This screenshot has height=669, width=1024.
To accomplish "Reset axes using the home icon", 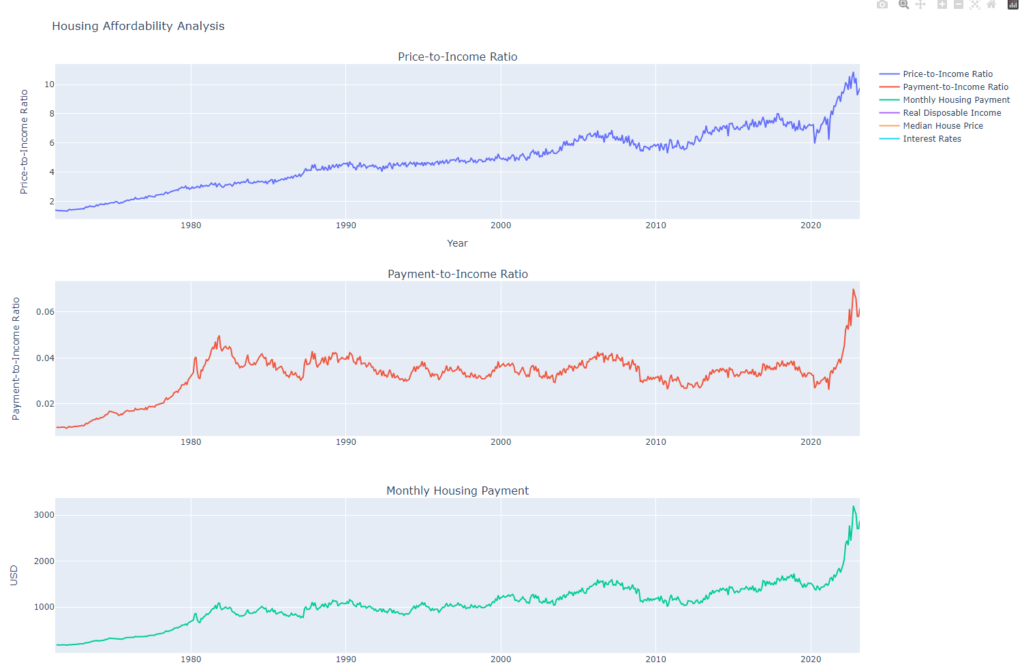I will tap(991, 5).
